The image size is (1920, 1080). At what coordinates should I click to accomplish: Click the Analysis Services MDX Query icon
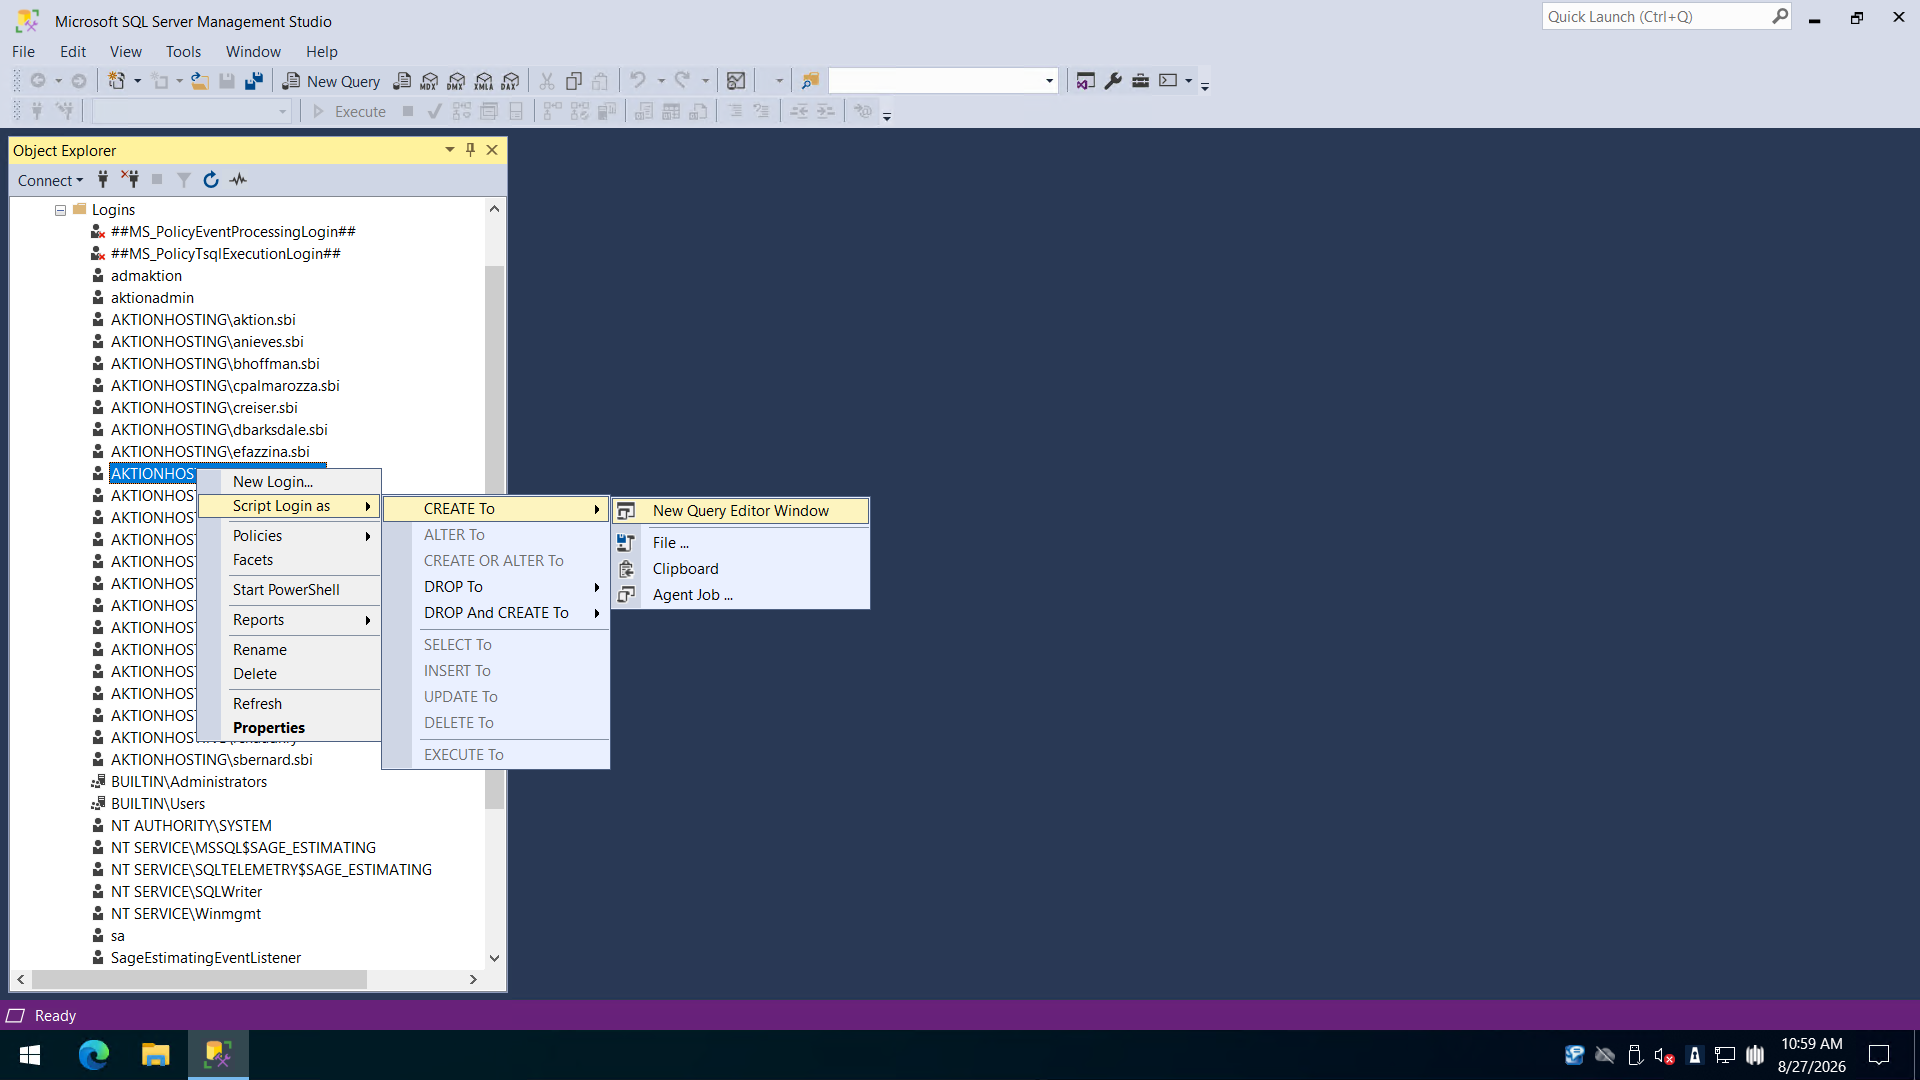coord(429,81)
